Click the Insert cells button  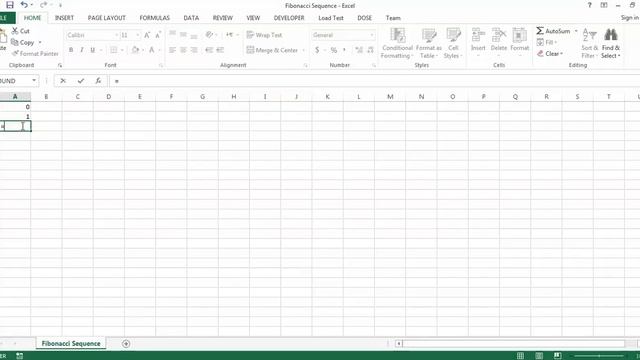click(478, 42)
